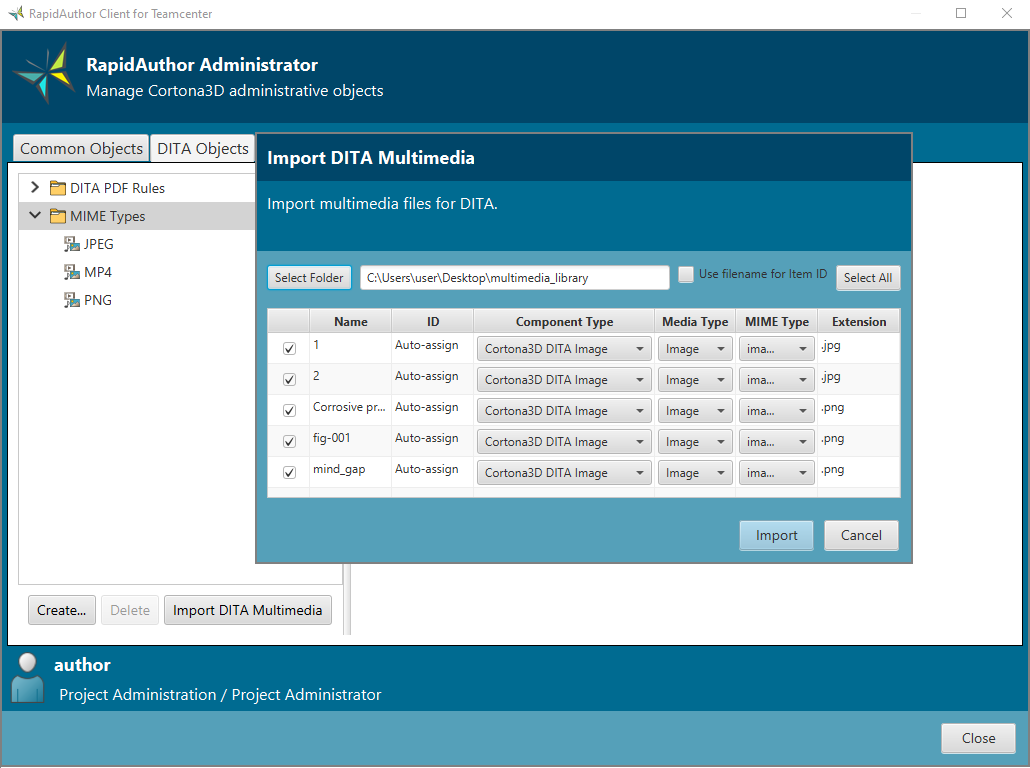Switch to the DITA Objects tab
This screenshot has height=768, width=1030.
[202, 148]
